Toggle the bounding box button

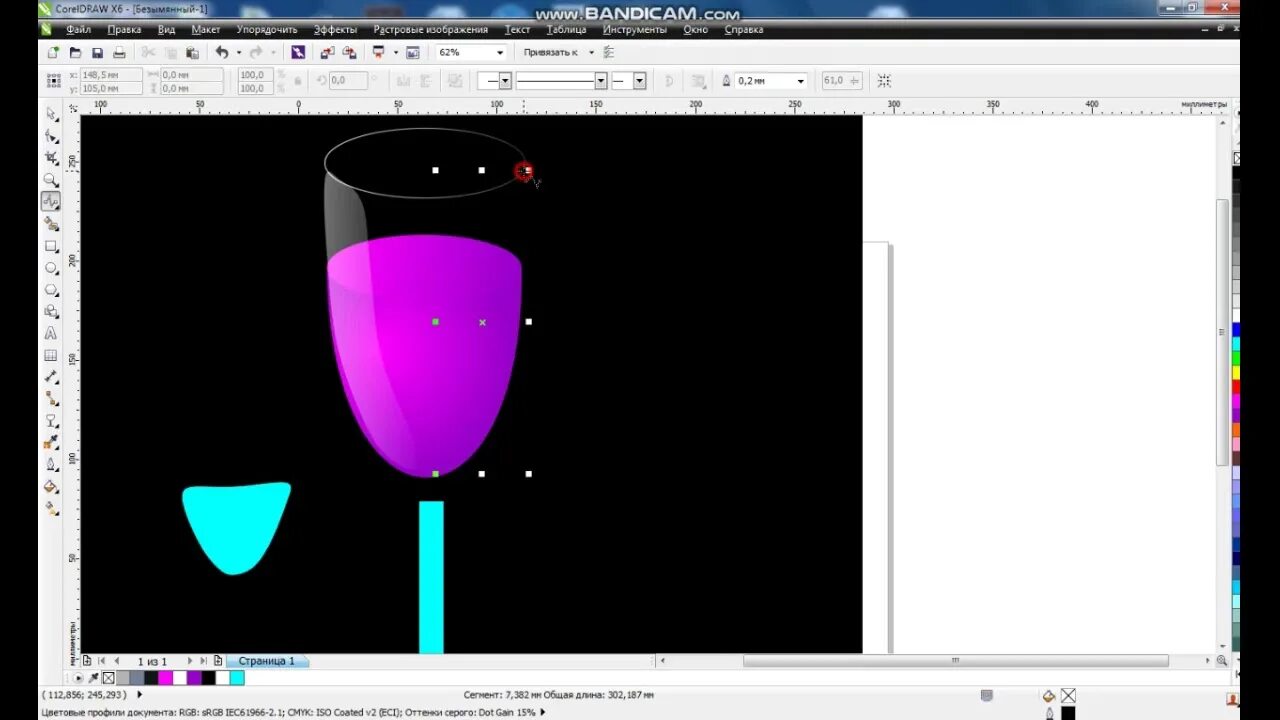click(884, 80)
